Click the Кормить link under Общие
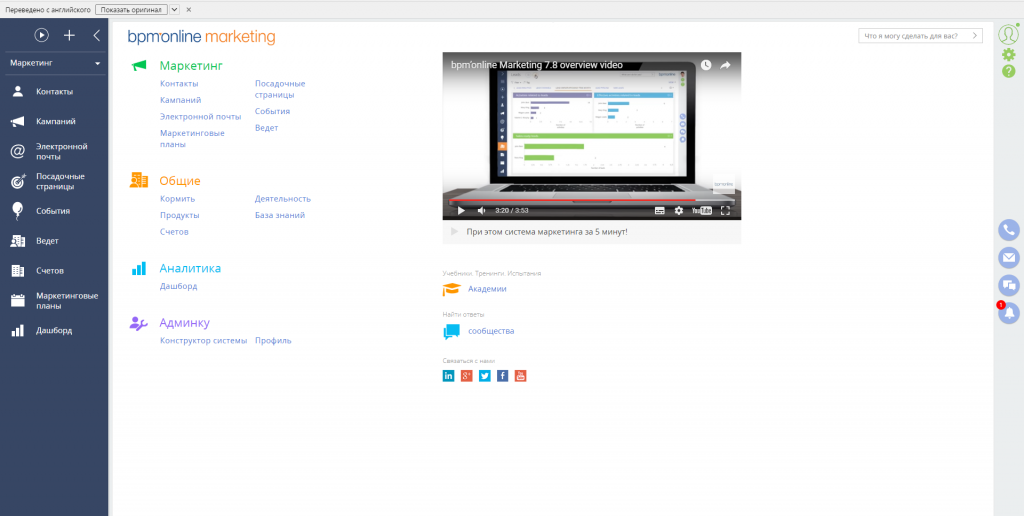1024x516 pixels. (x=178, y=199)
